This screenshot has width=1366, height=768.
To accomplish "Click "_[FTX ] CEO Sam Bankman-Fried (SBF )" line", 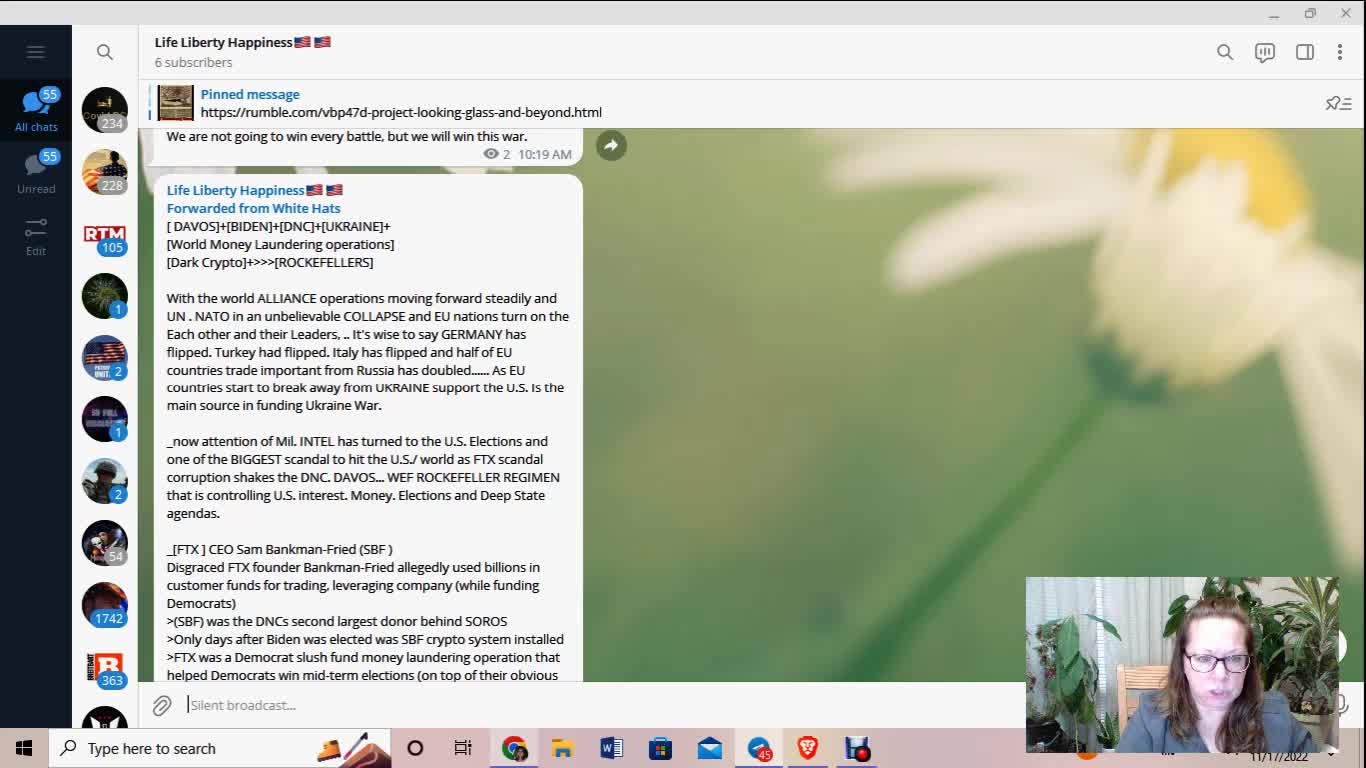I will click(x=280, y=549).
